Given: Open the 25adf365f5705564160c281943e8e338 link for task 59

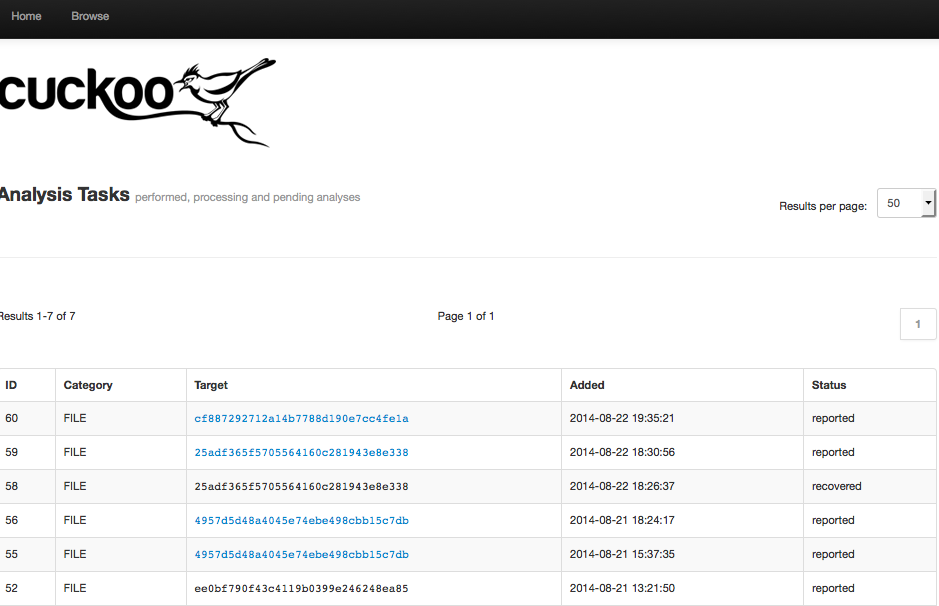Looking at the screenshot, I should (301, 453).
